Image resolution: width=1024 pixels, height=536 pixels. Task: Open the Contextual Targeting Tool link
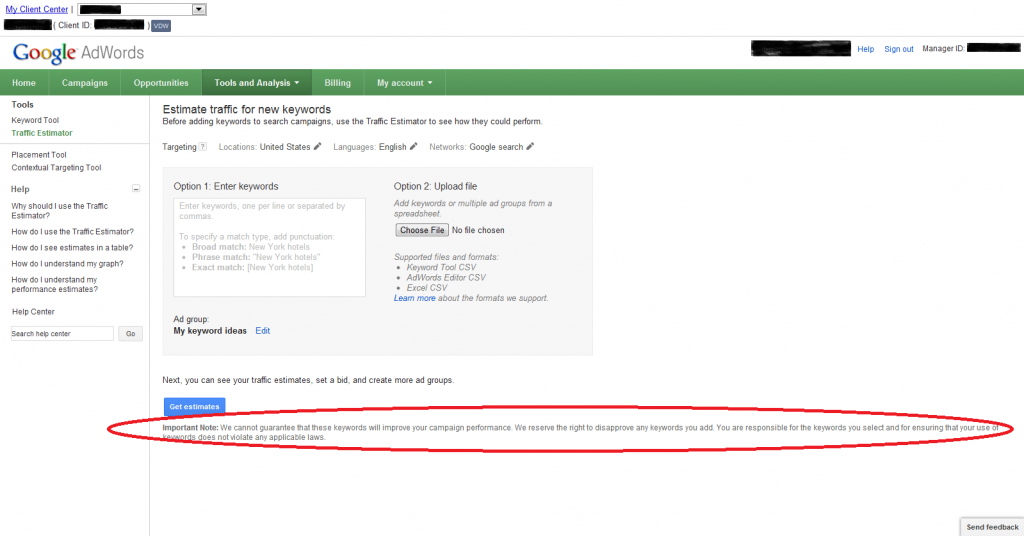(x=56, y=168)
